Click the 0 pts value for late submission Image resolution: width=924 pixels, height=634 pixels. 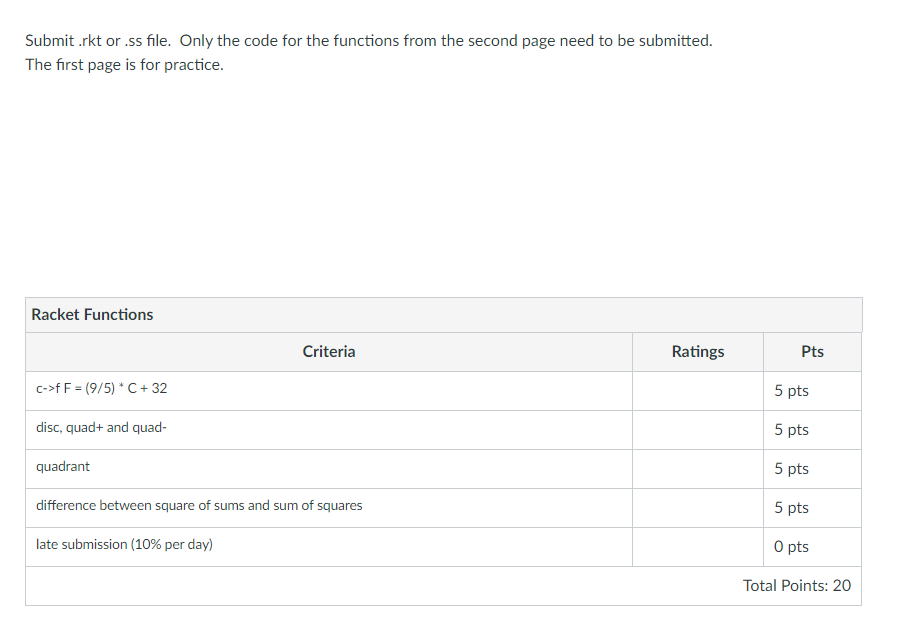click(790, 546)
